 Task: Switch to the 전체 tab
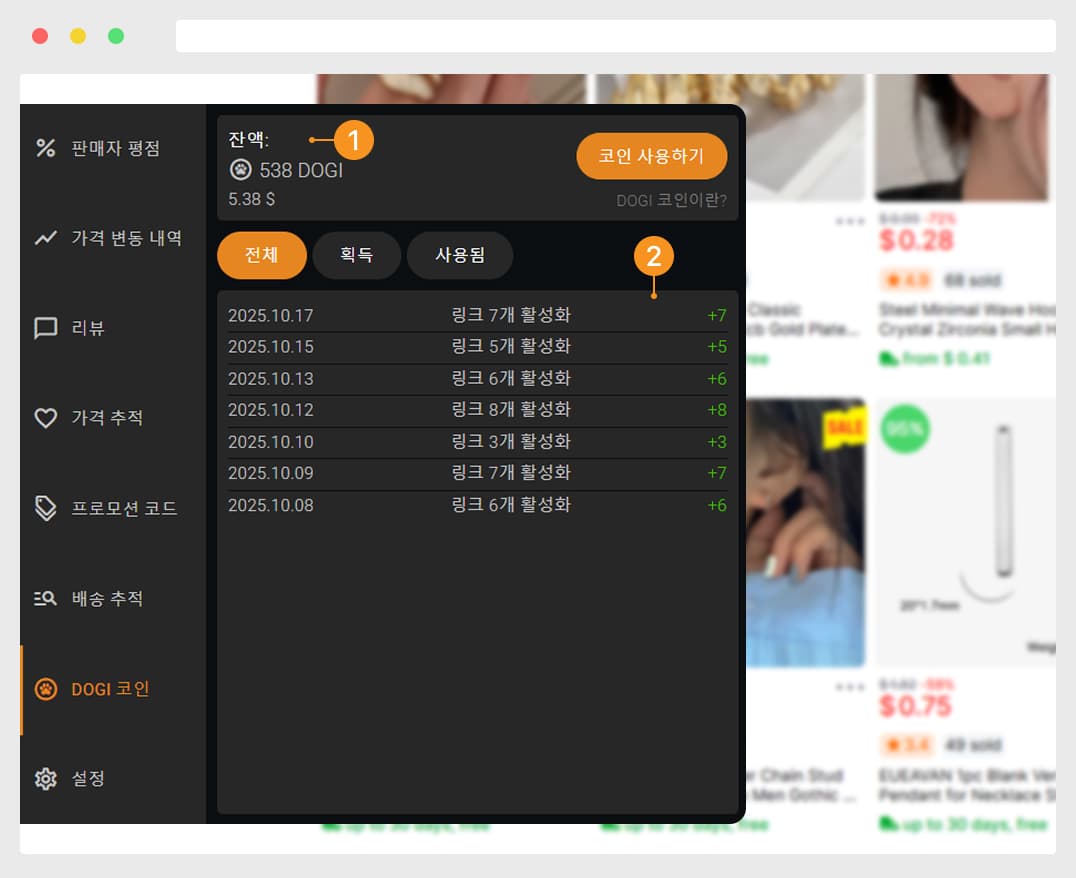pos(261,255)
